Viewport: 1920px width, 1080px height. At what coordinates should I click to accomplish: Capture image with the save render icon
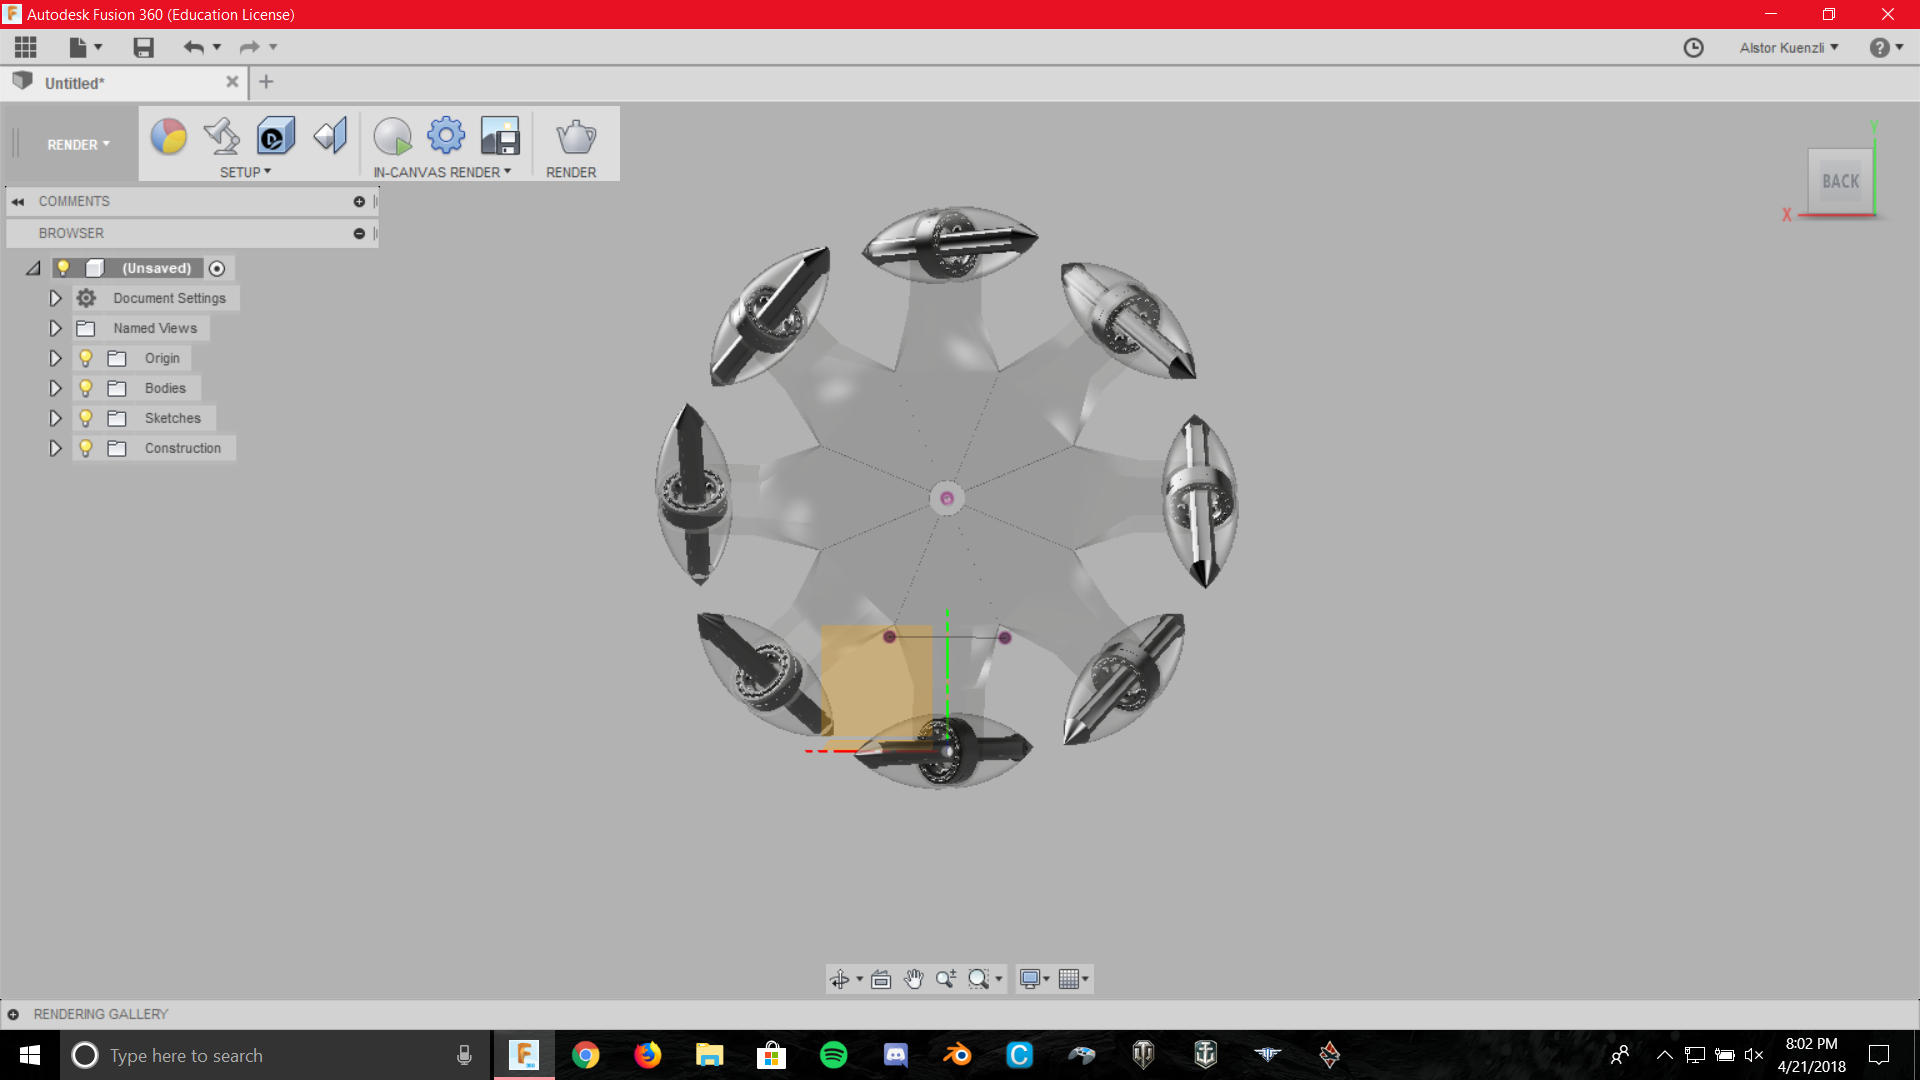pyautogui.click(x=500, y=137)
